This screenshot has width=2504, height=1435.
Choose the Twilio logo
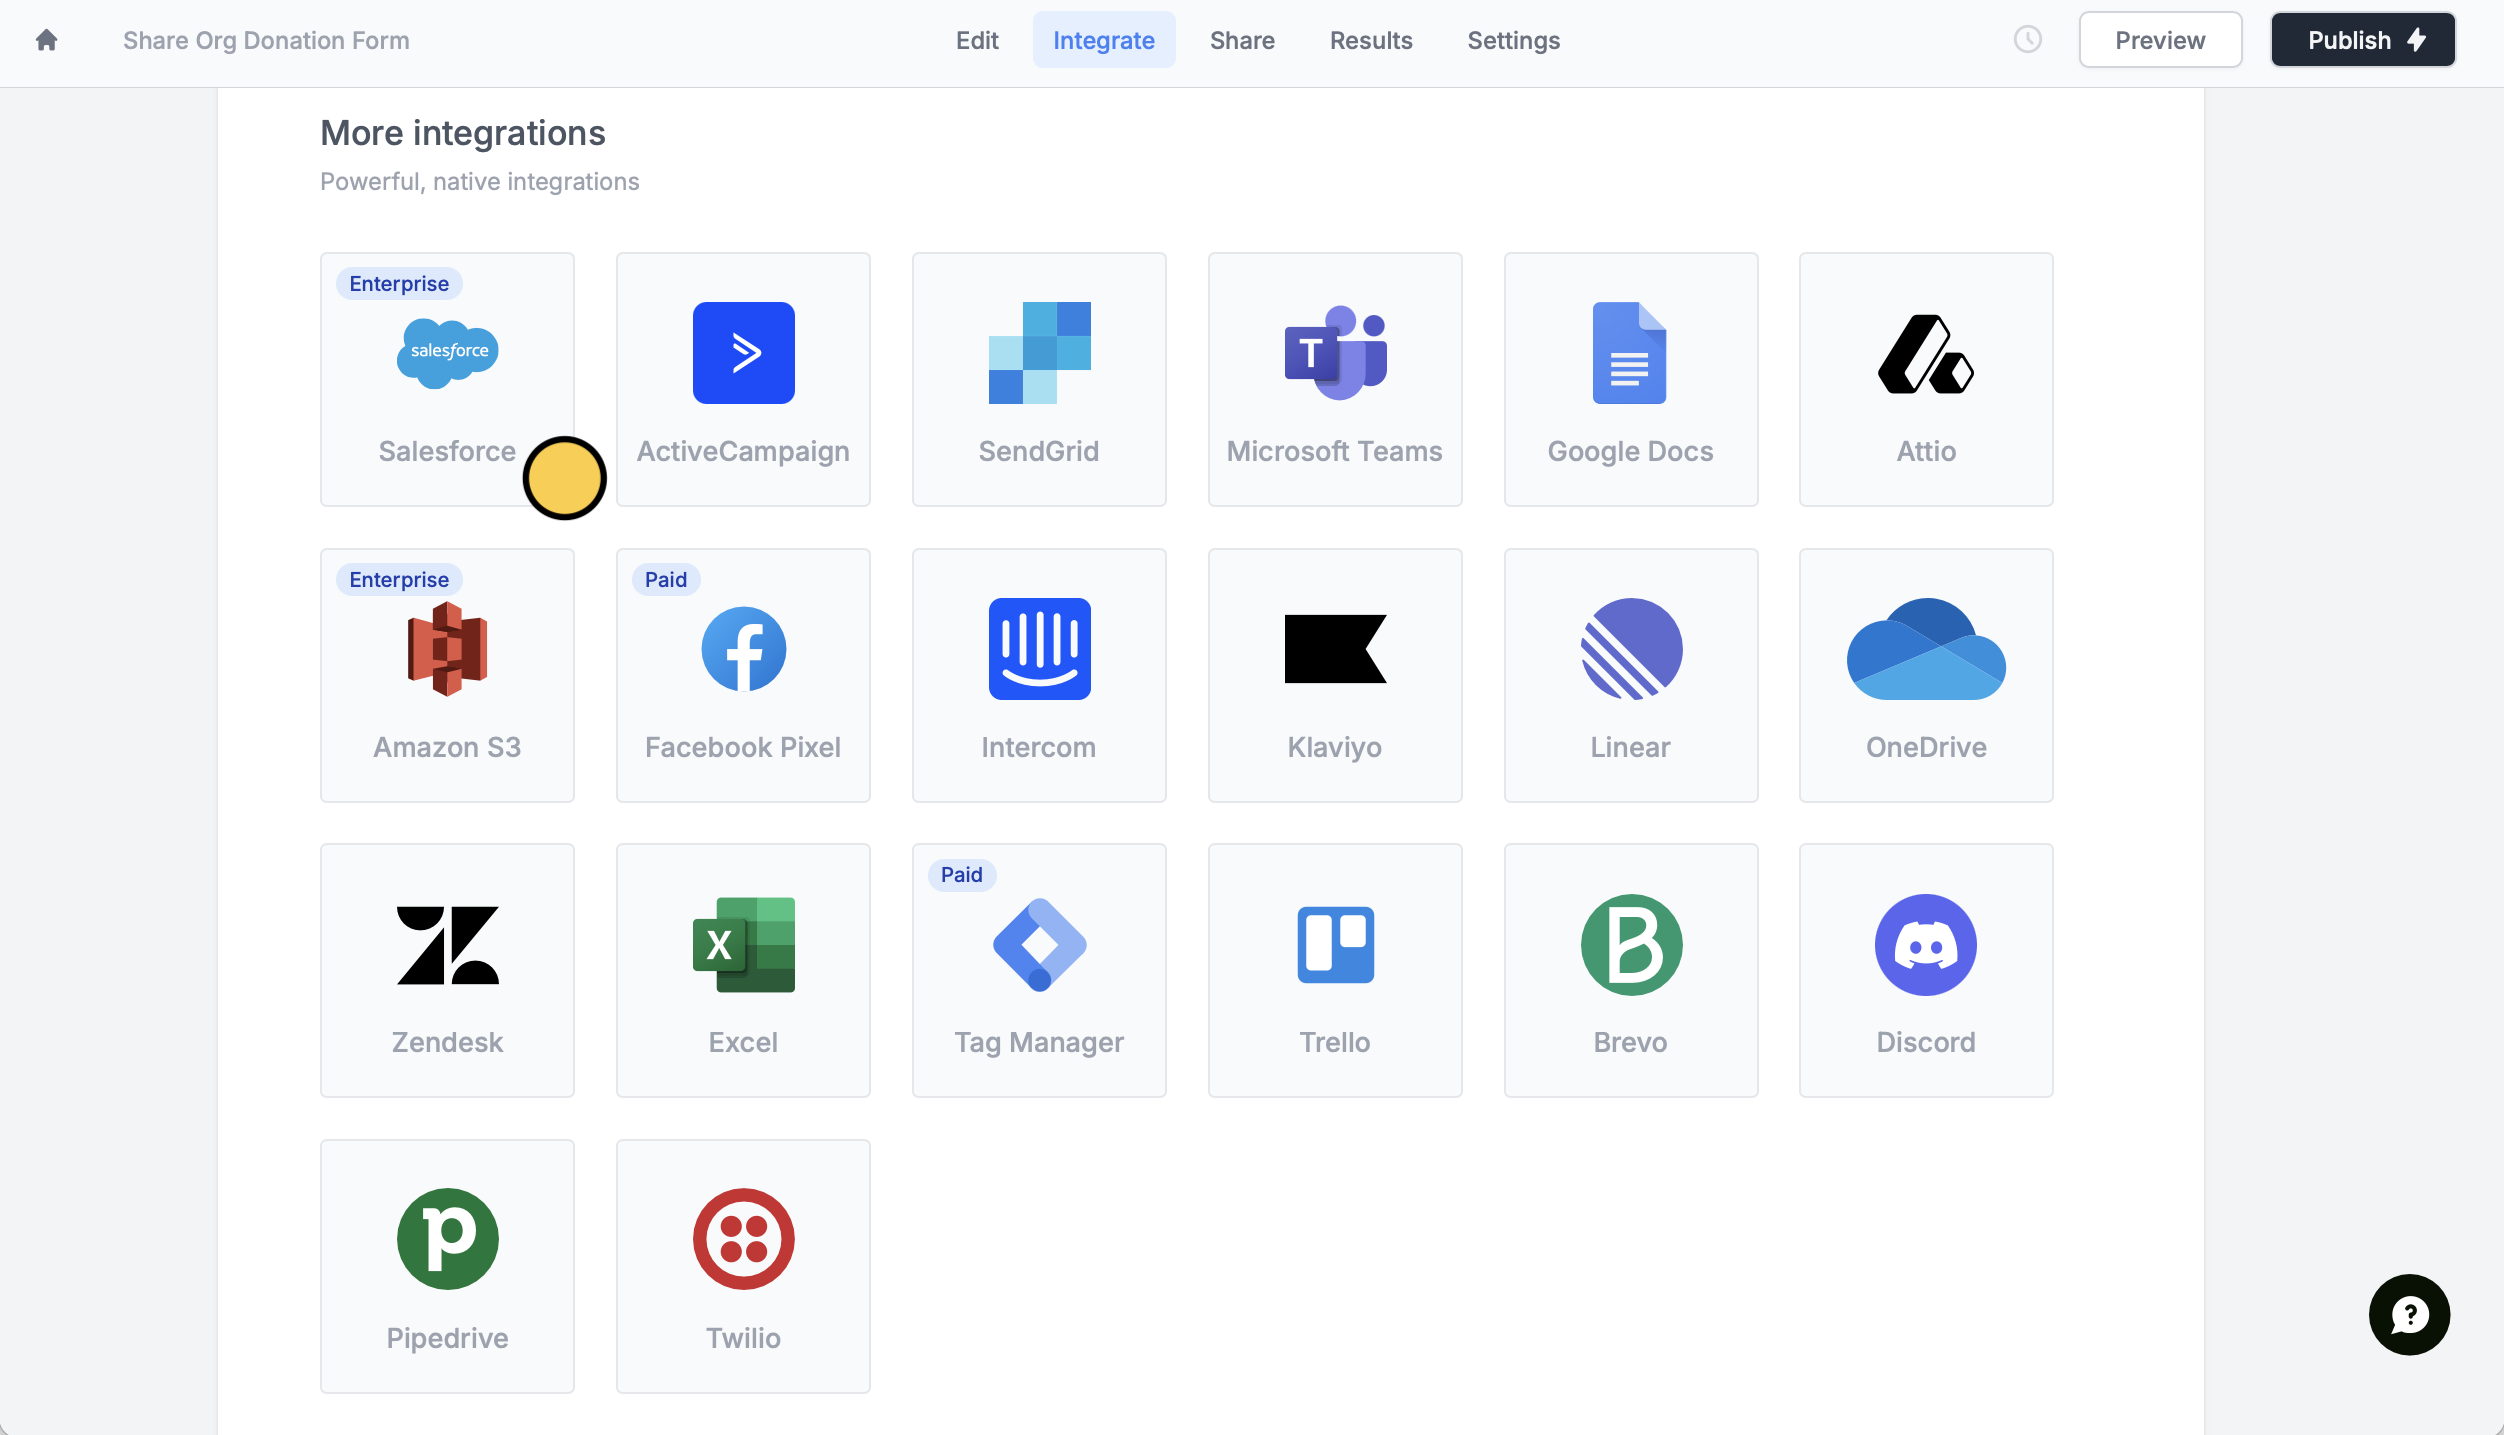click(743, 1239)
